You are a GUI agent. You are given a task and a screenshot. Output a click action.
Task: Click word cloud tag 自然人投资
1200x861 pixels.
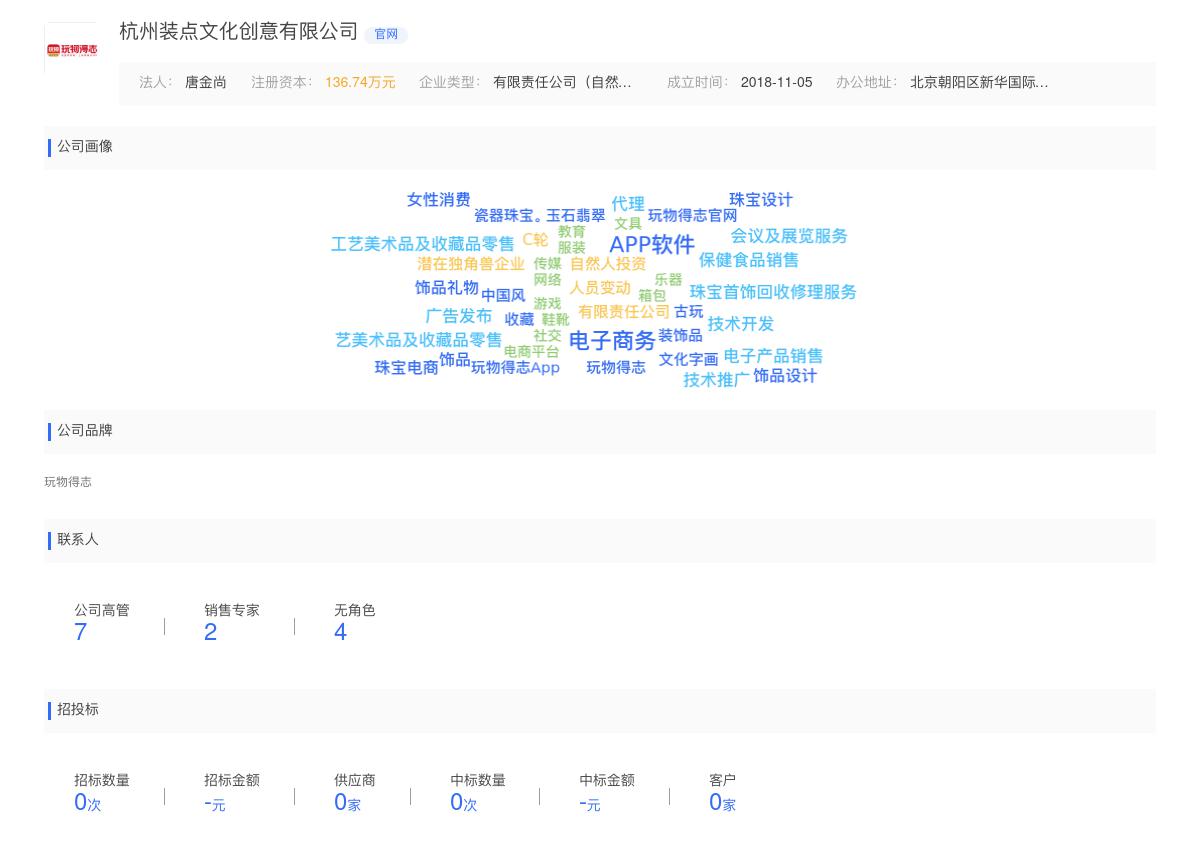(608, 264)
